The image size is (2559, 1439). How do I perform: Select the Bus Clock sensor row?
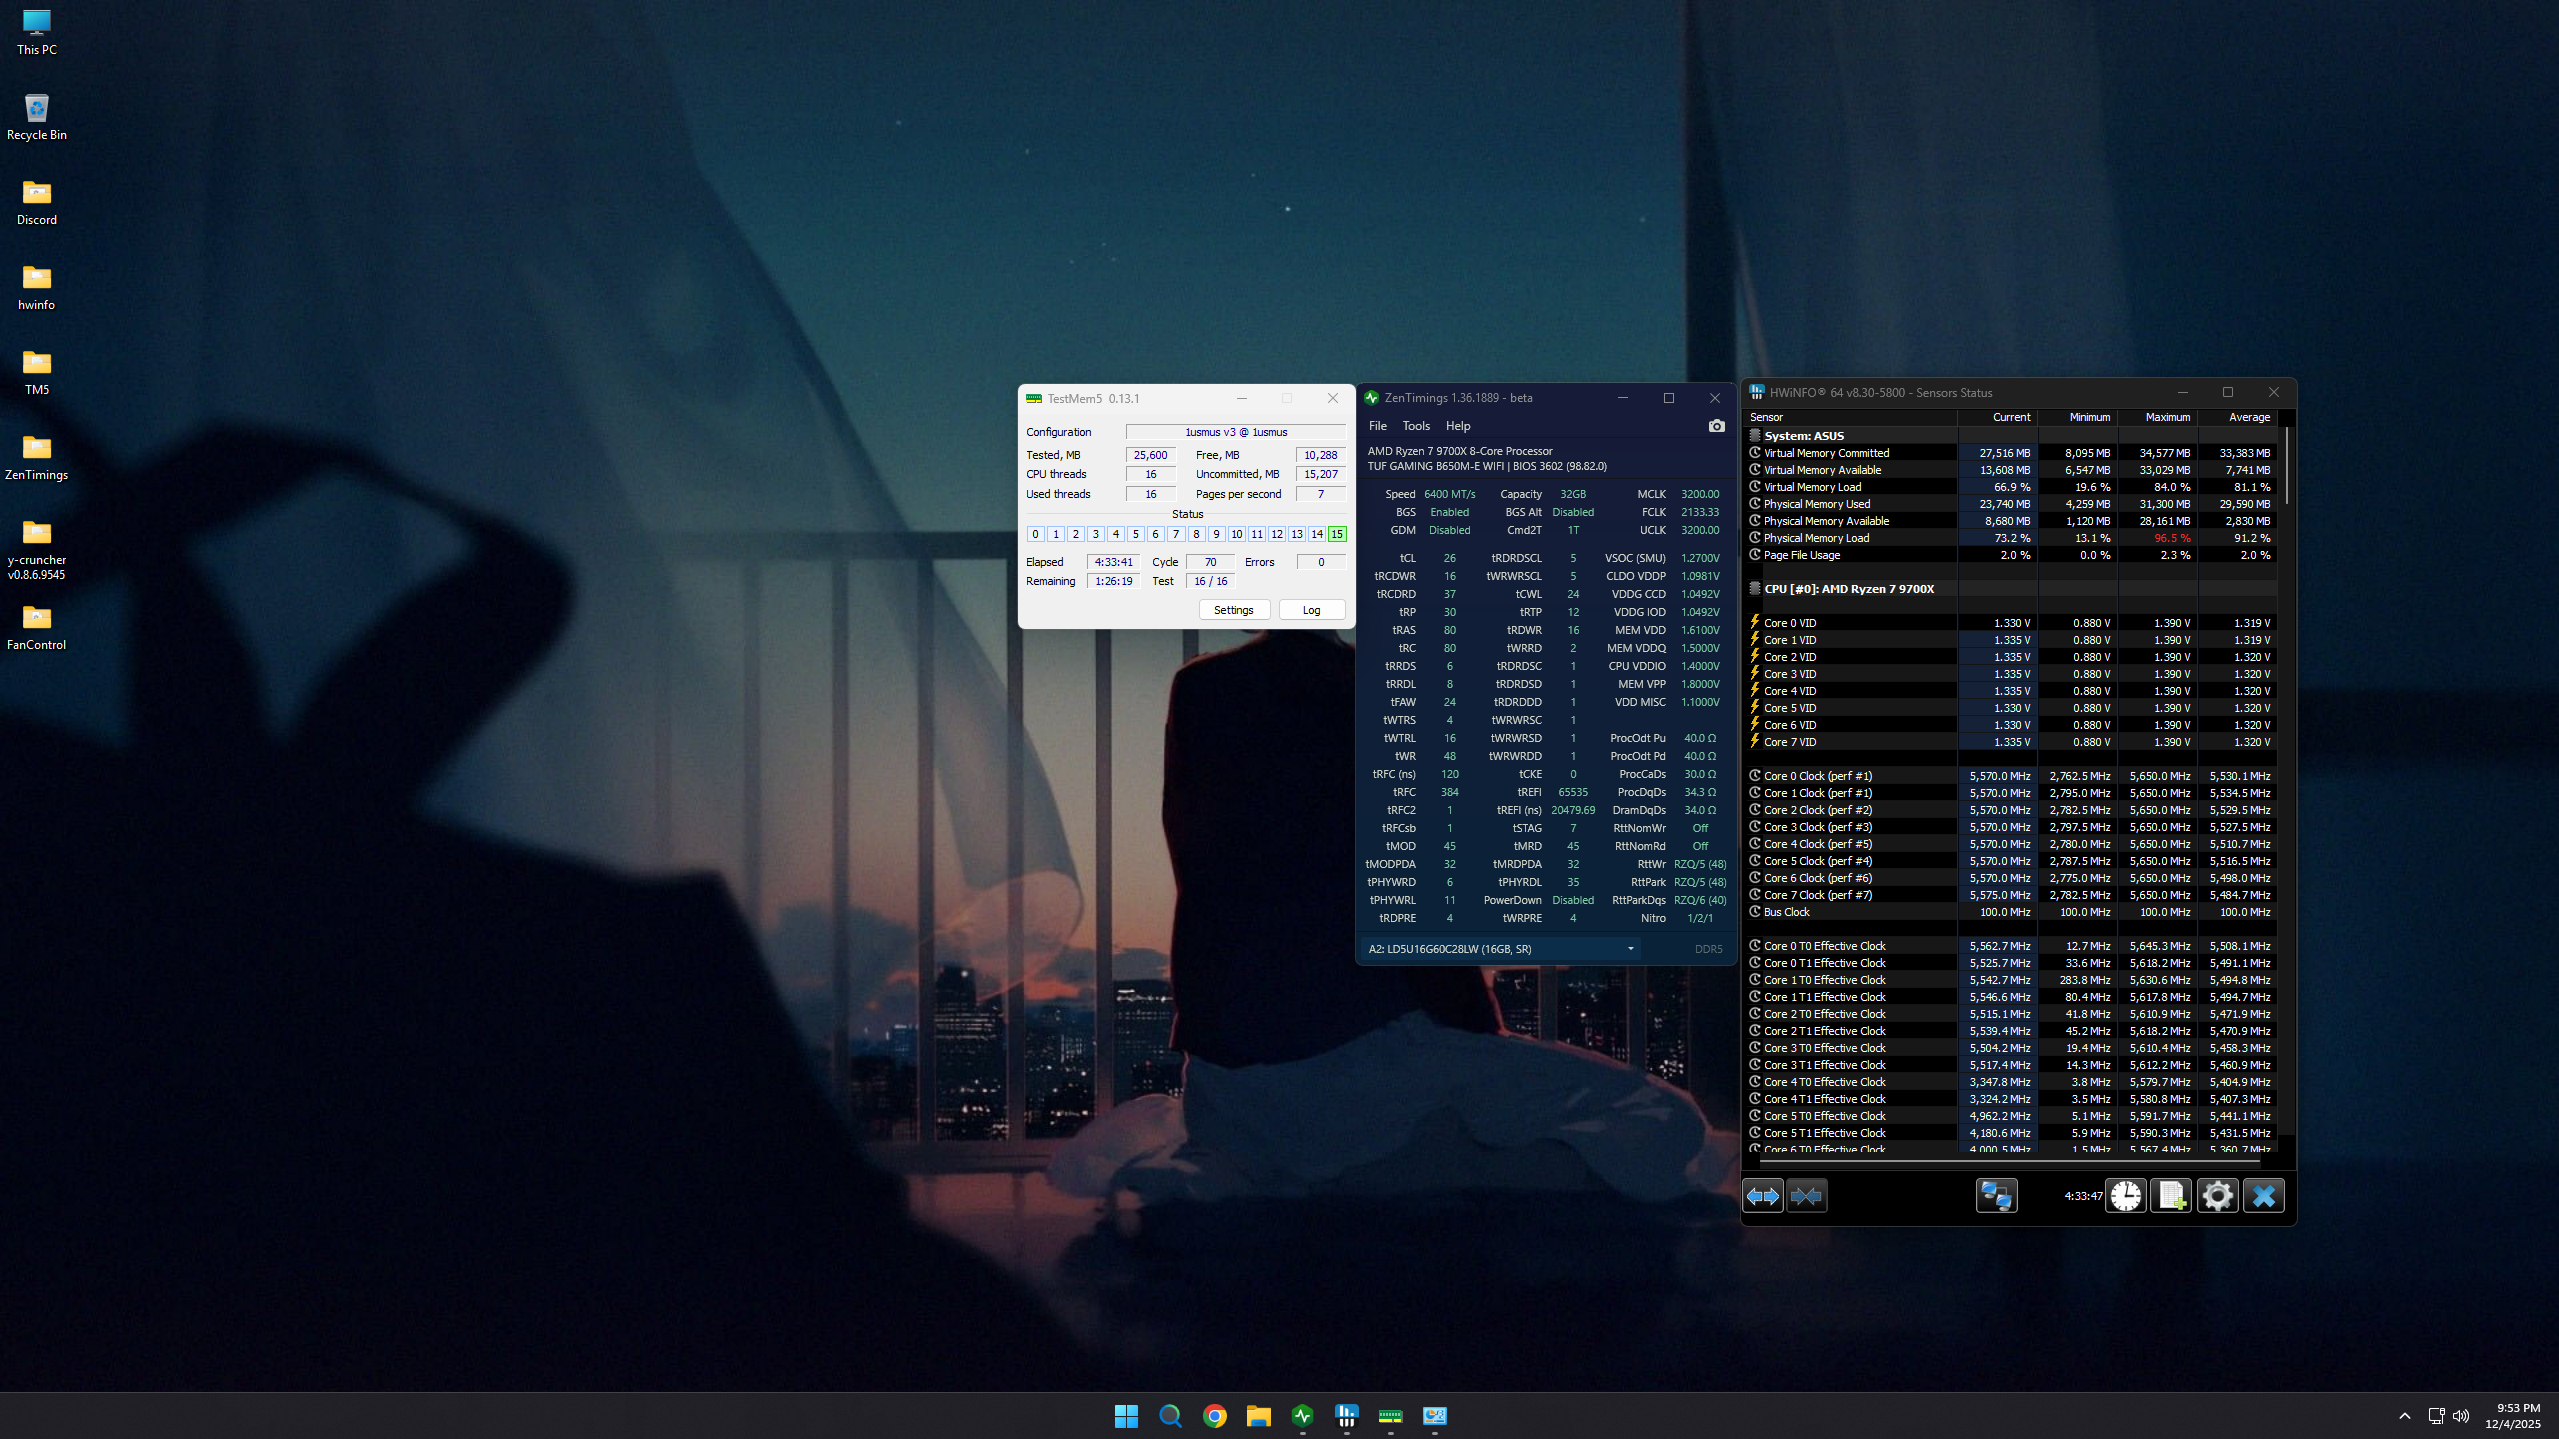[x=2012, y=912]
